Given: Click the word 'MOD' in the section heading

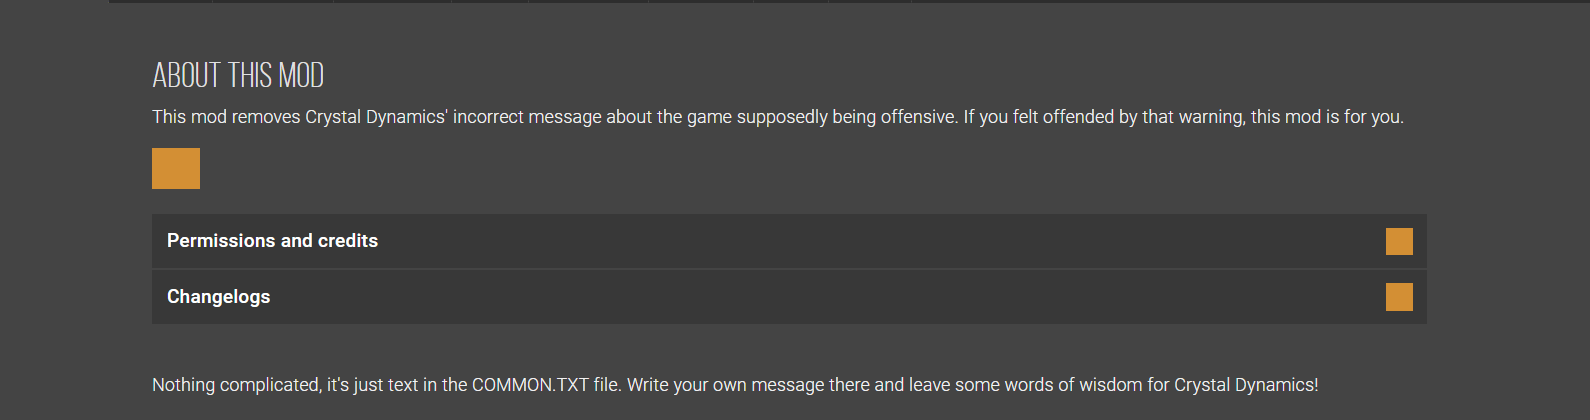Looking at the screenshot, I should pos(301,75).
